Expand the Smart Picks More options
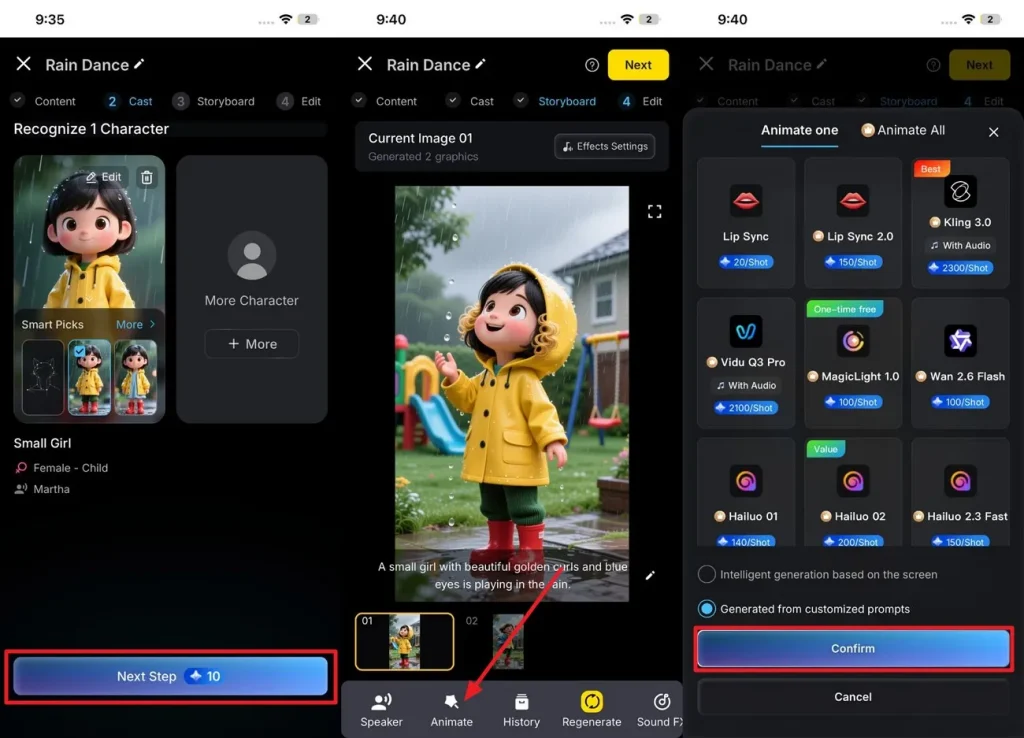1024x738 pixels. [132, 324]
